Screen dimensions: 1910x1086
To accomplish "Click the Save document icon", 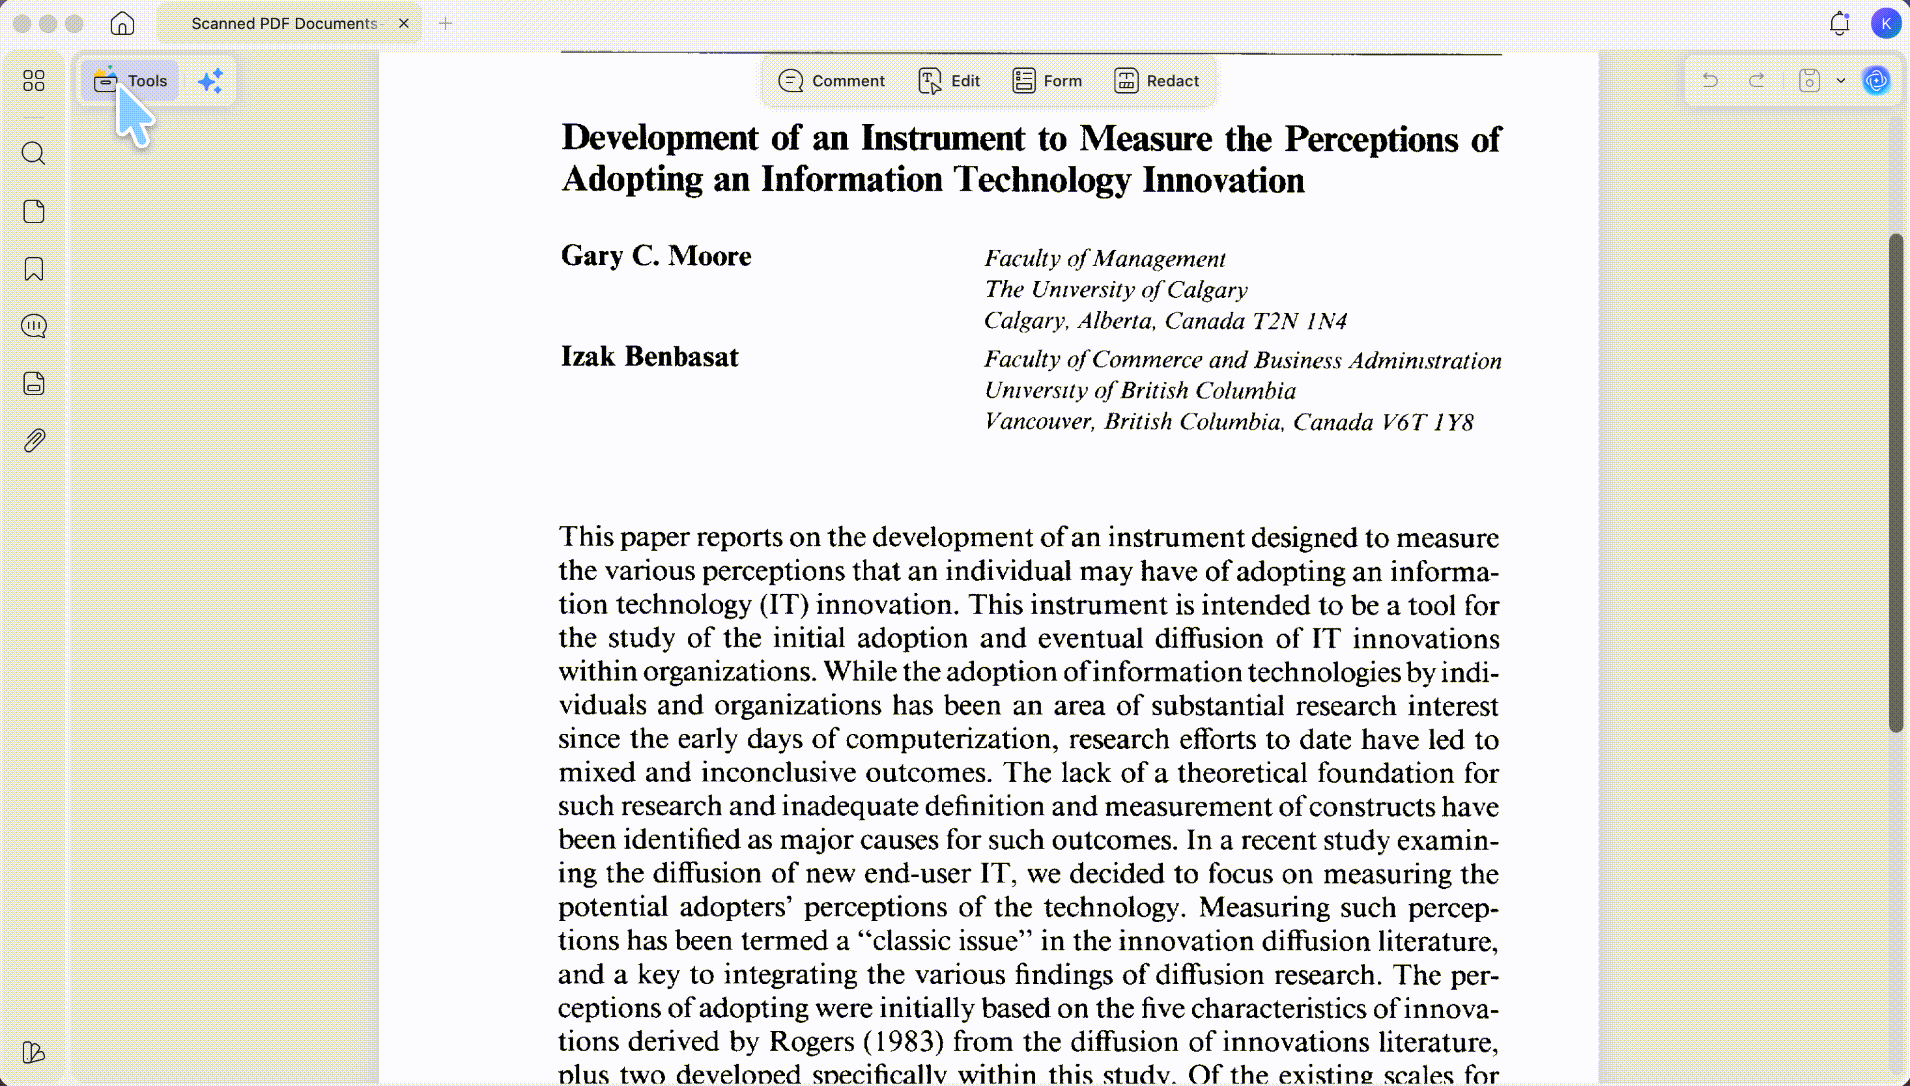I will coord(1809,81).
